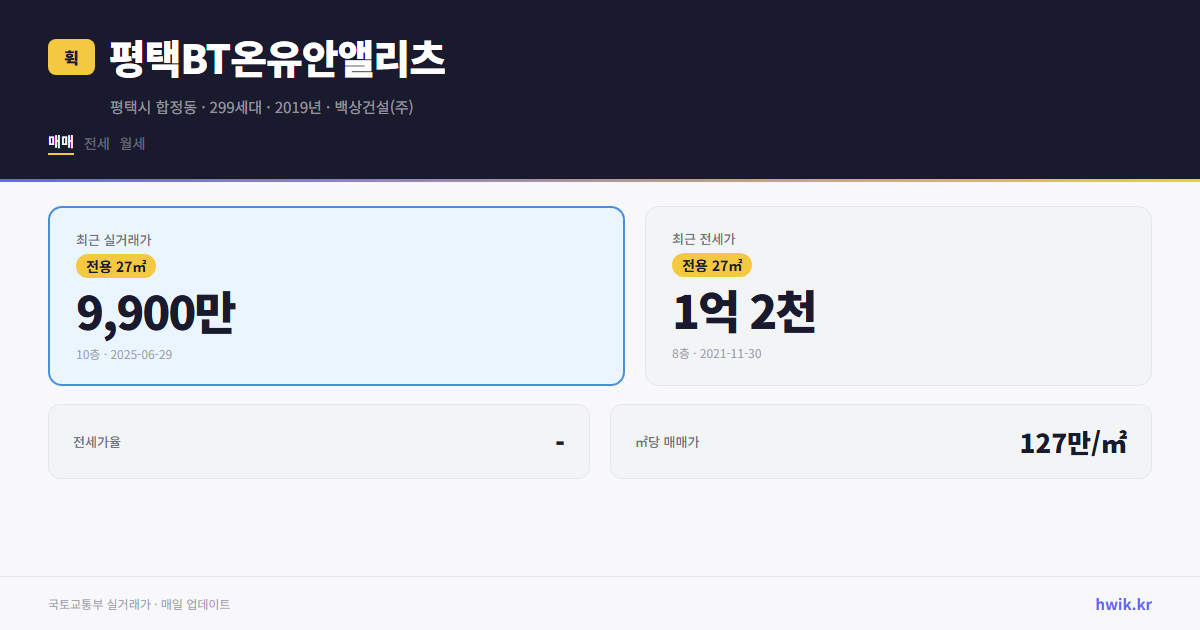
Task: Click the 8층 · 2021-11-30 detail text
Action: [x=715, y=353]
